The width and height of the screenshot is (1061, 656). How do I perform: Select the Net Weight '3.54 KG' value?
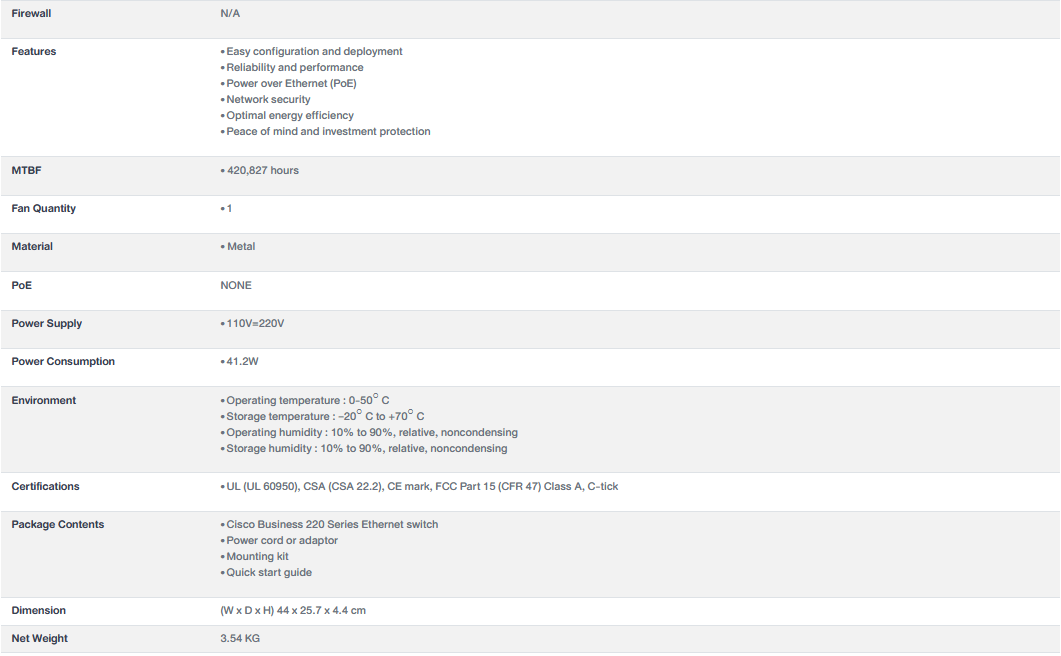pyautogui.click(x=240, y=638)
